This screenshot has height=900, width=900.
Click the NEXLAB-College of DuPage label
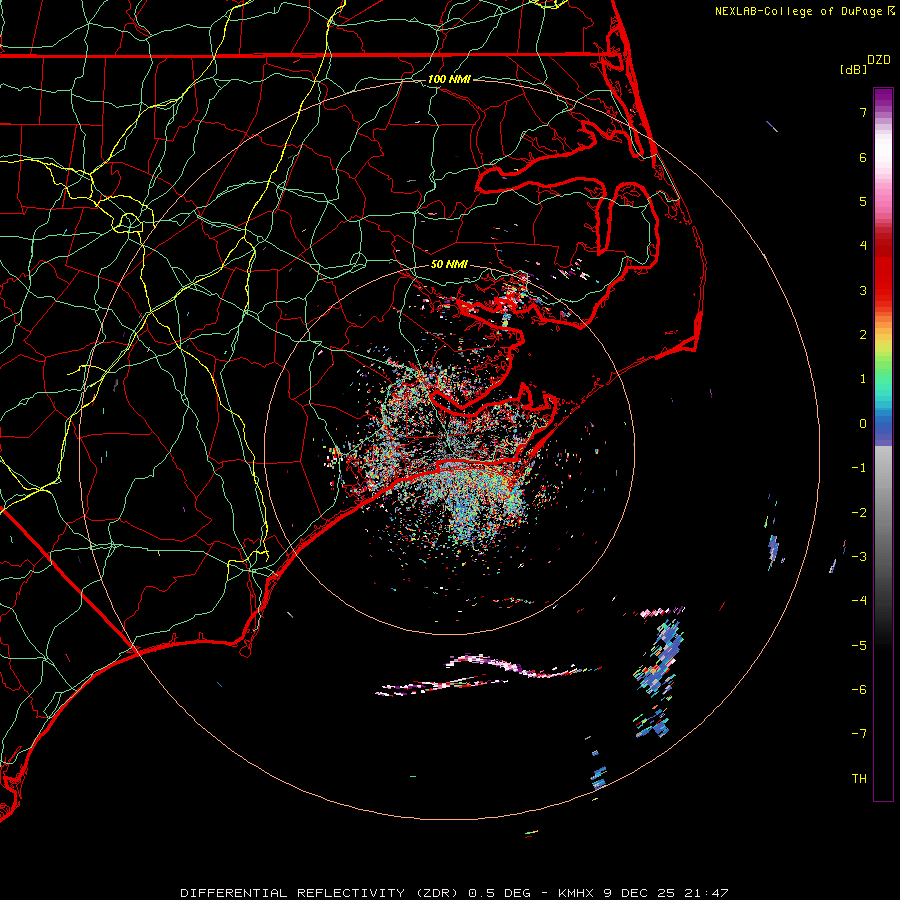click(805, 11)
